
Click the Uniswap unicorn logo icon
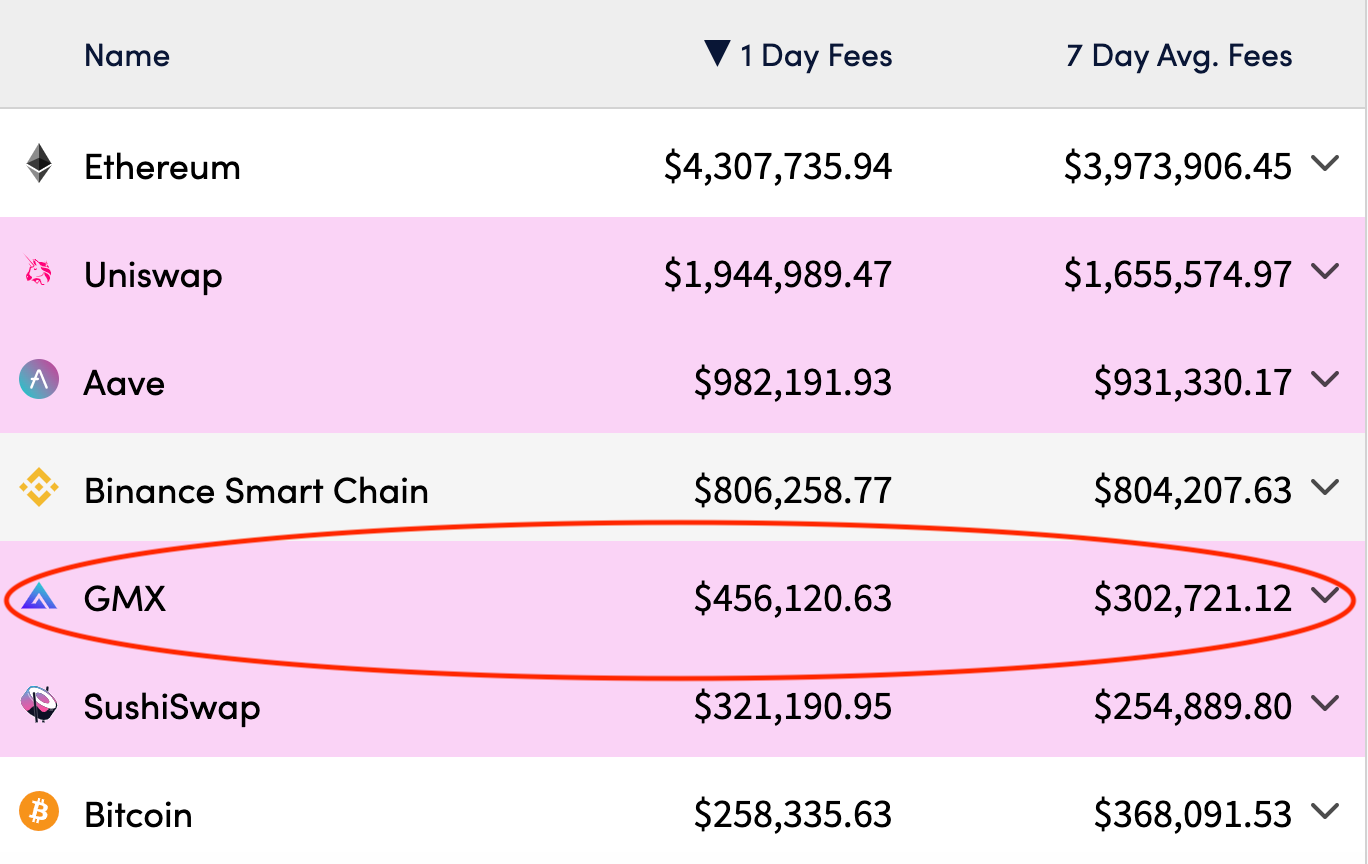(x=39, y=272)
